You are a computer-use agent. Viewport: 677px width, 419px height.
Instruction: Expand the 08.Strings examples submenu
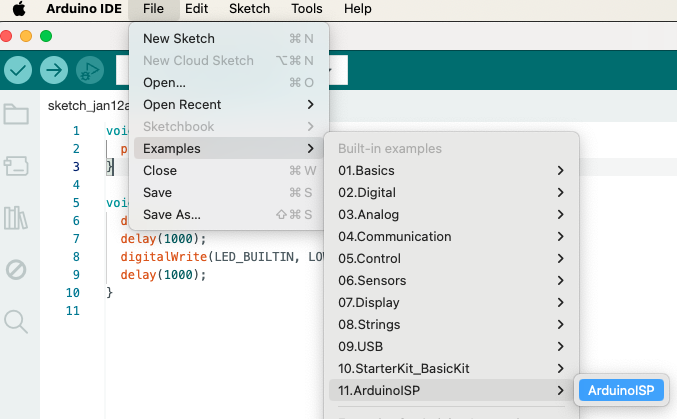tap(451, 325)
